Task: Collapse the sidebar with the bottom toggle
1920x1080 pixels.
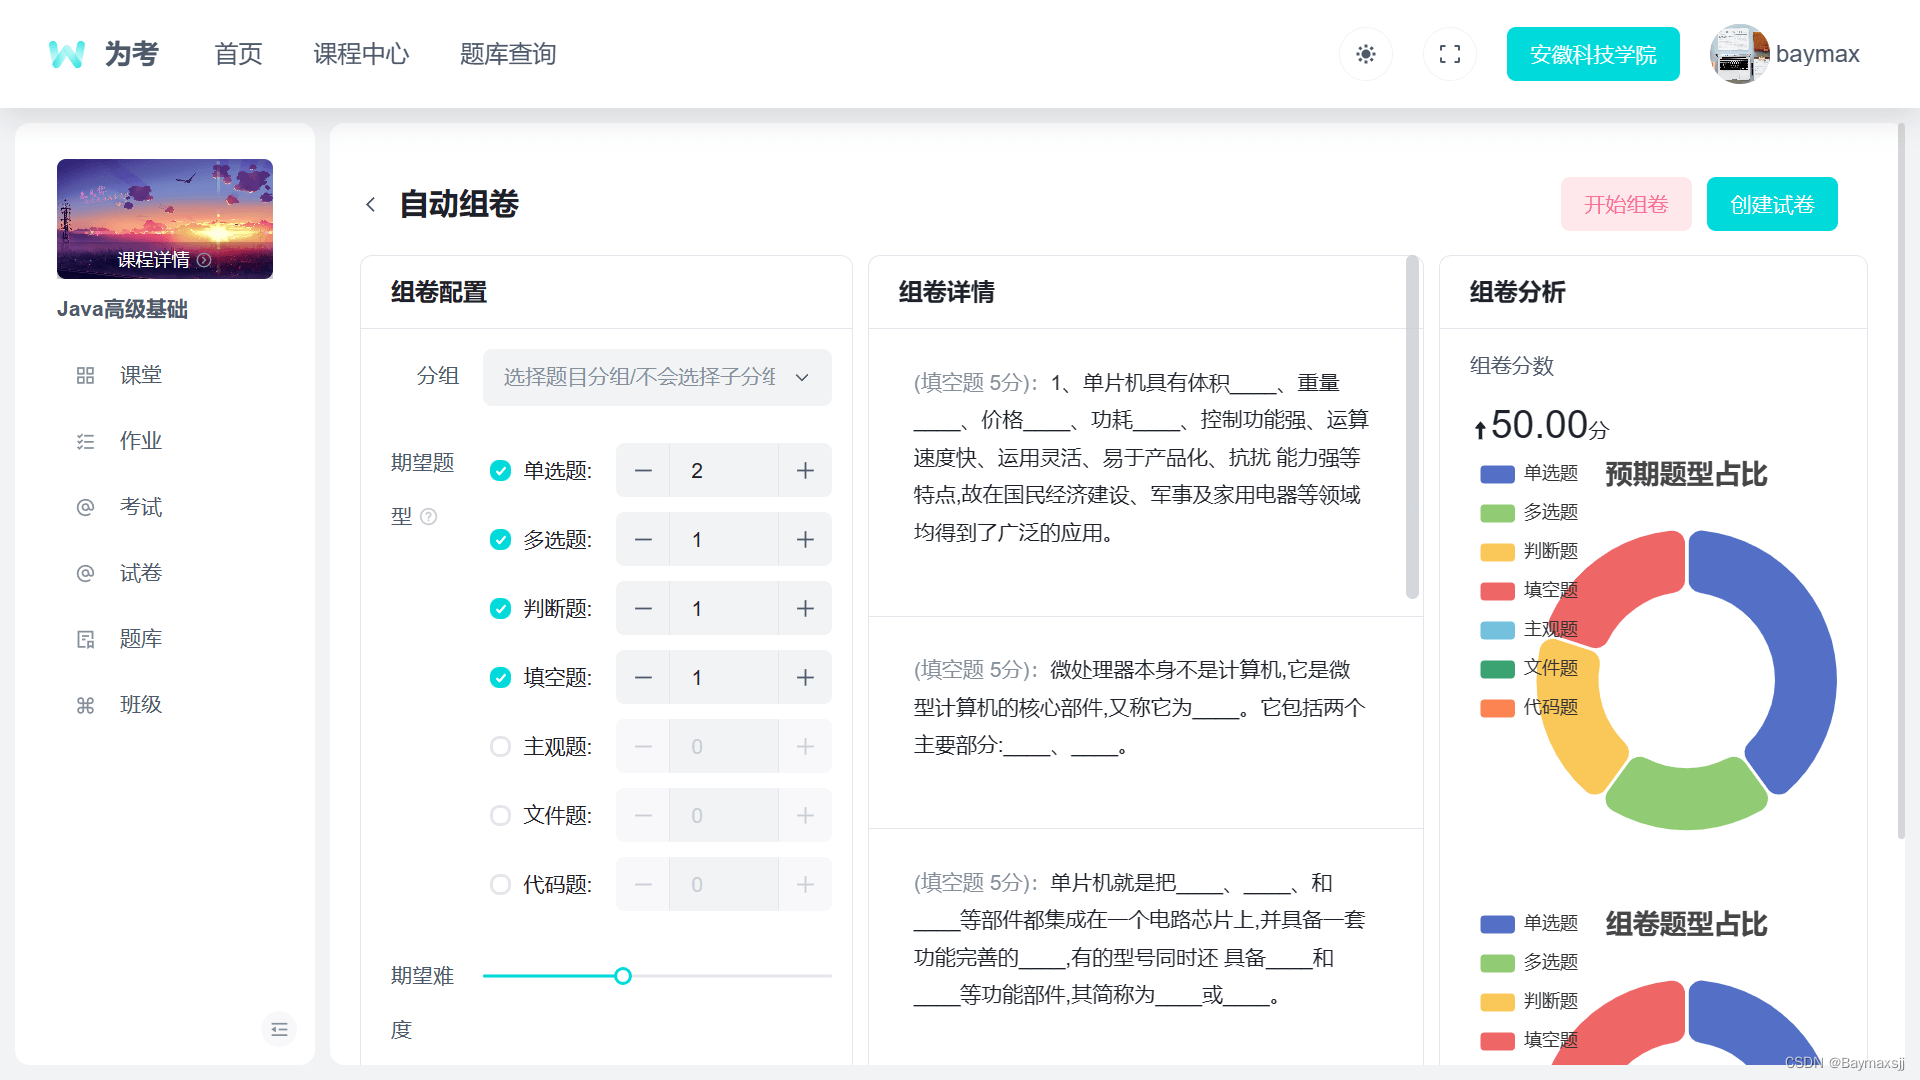Action: click(x=279, y=1028)
